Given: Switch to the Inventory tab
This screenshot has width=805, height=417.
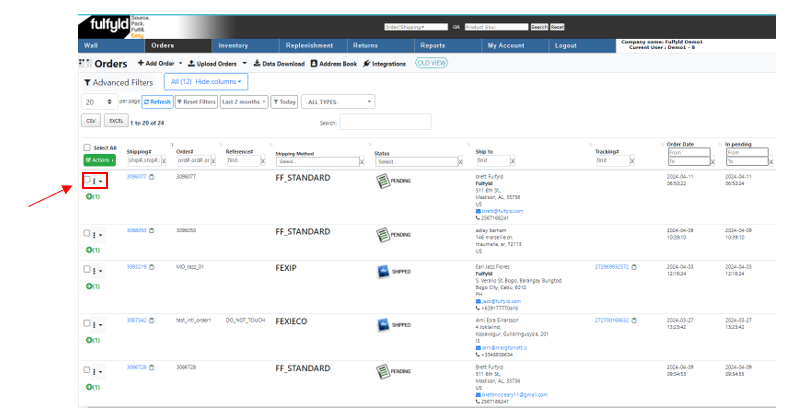Looking at the screenshot, I should (232, 46).
